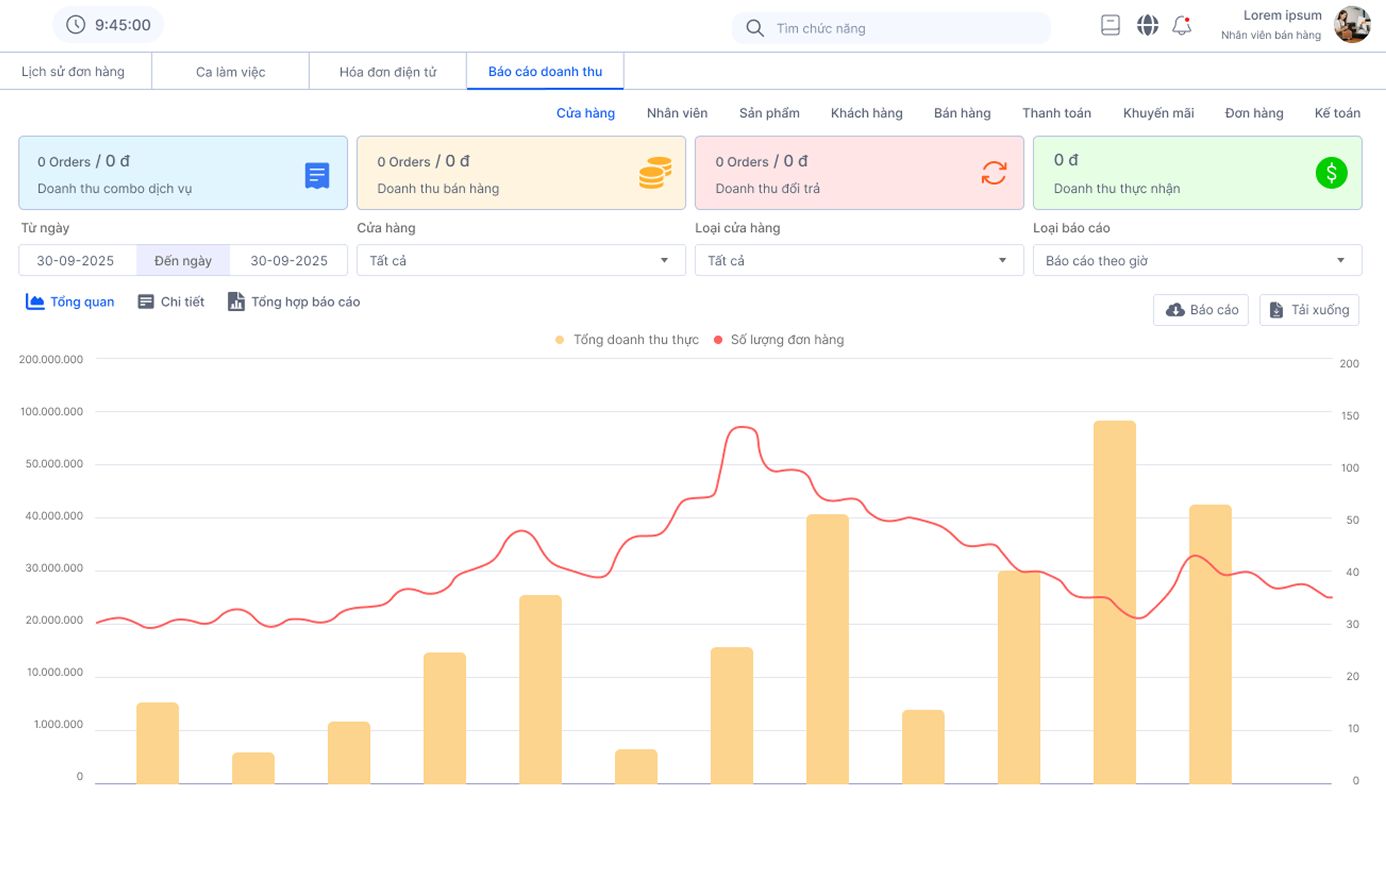1386x885 pixels.
Task: Click the blue receipt icon on combo card
Action: 317,175
